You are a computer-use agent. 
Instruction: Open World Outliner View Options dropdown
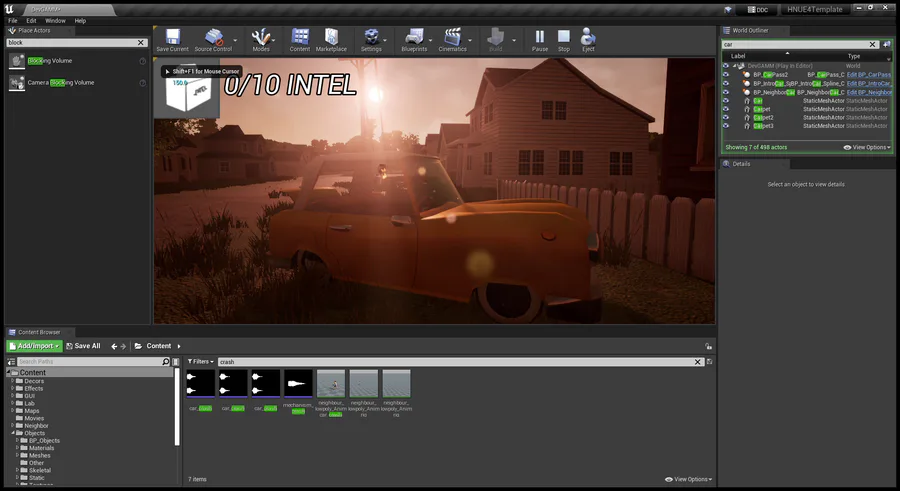867,148
